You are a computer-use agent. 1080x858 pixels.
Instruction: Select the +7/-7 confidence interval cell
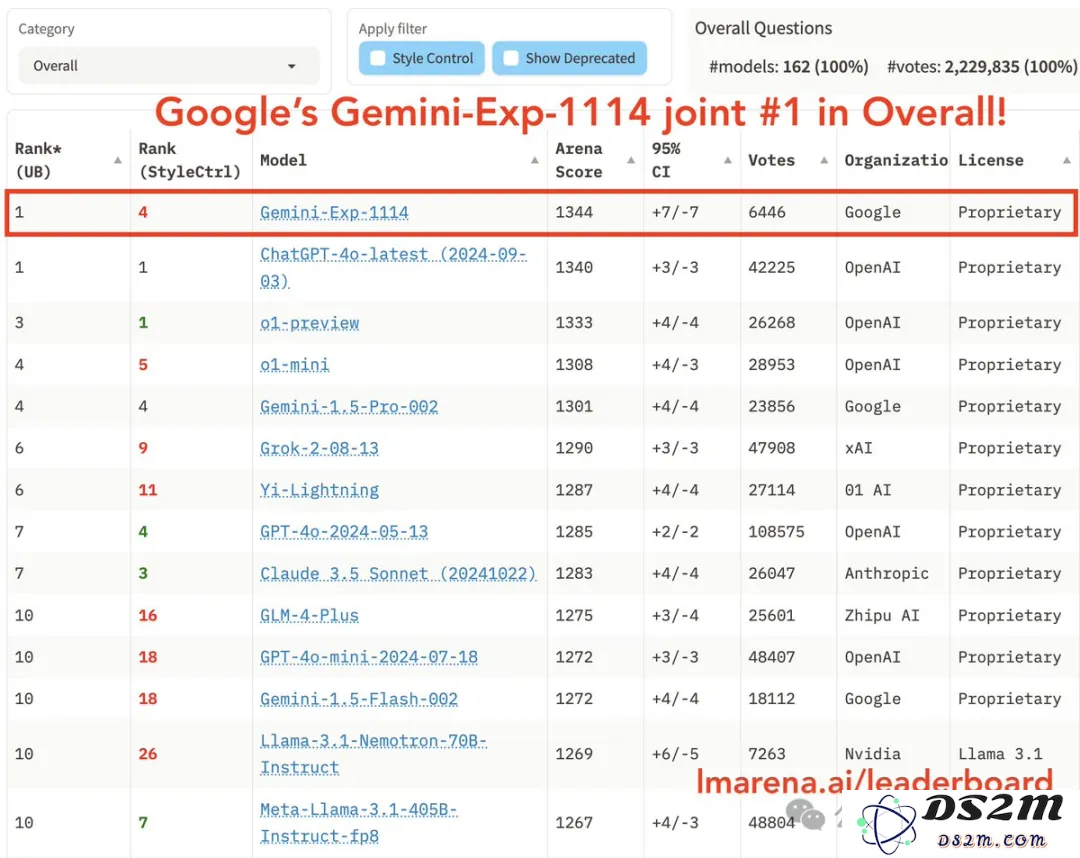point(675,213)
